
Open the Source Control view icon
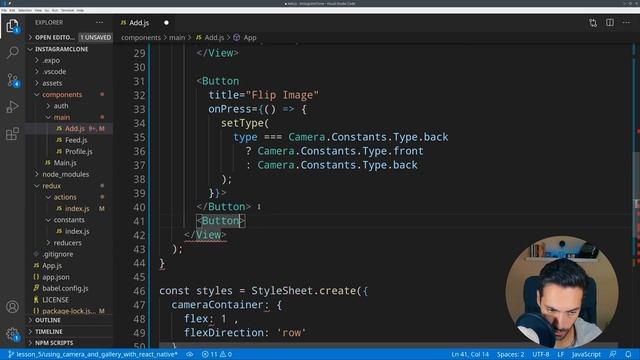[x=13, y=80]
